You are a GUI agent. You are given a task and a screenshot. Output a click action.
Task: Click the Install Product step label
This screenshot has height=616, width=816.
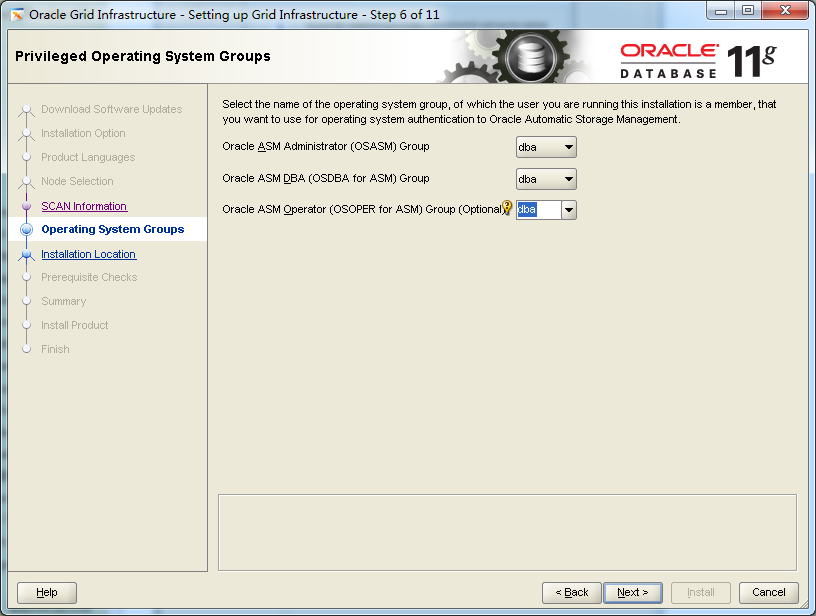point(74,325)
